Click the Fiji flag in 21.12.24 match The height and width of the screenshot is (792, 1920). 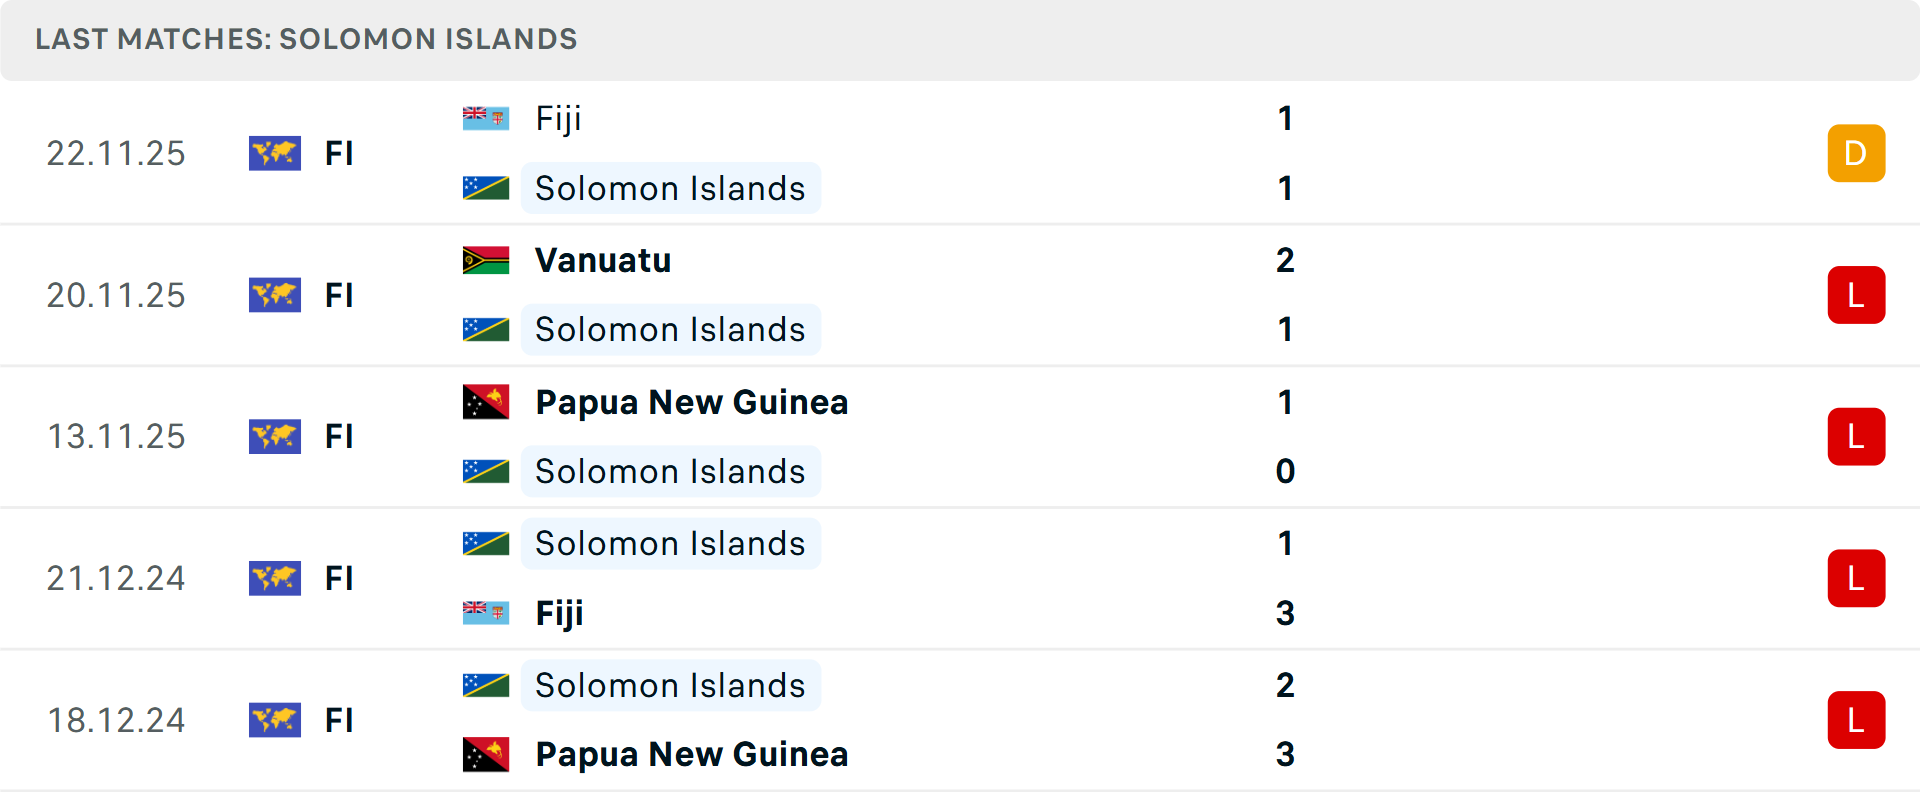coord(486,612)
